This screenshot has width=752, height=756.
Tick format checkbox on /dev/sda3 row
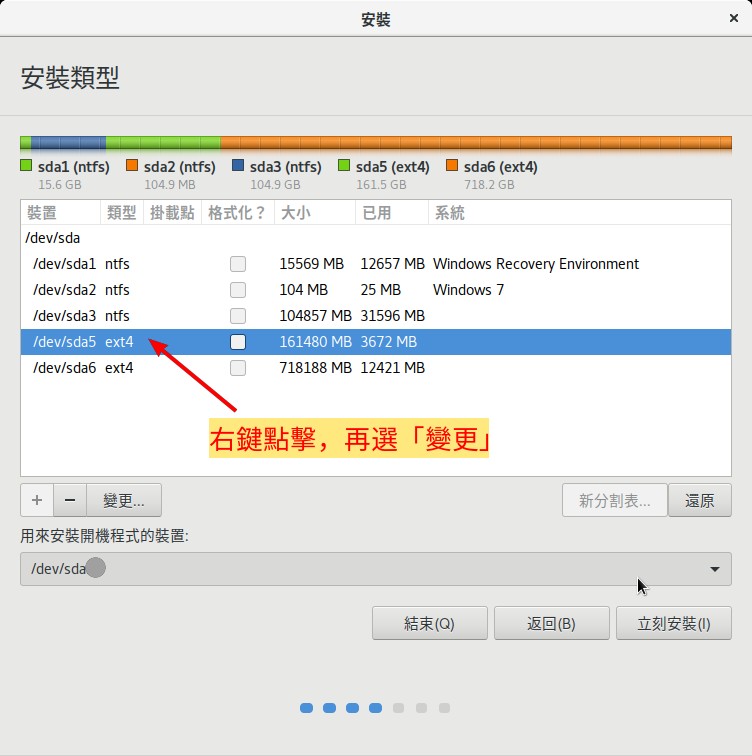(x=238, y=316)
